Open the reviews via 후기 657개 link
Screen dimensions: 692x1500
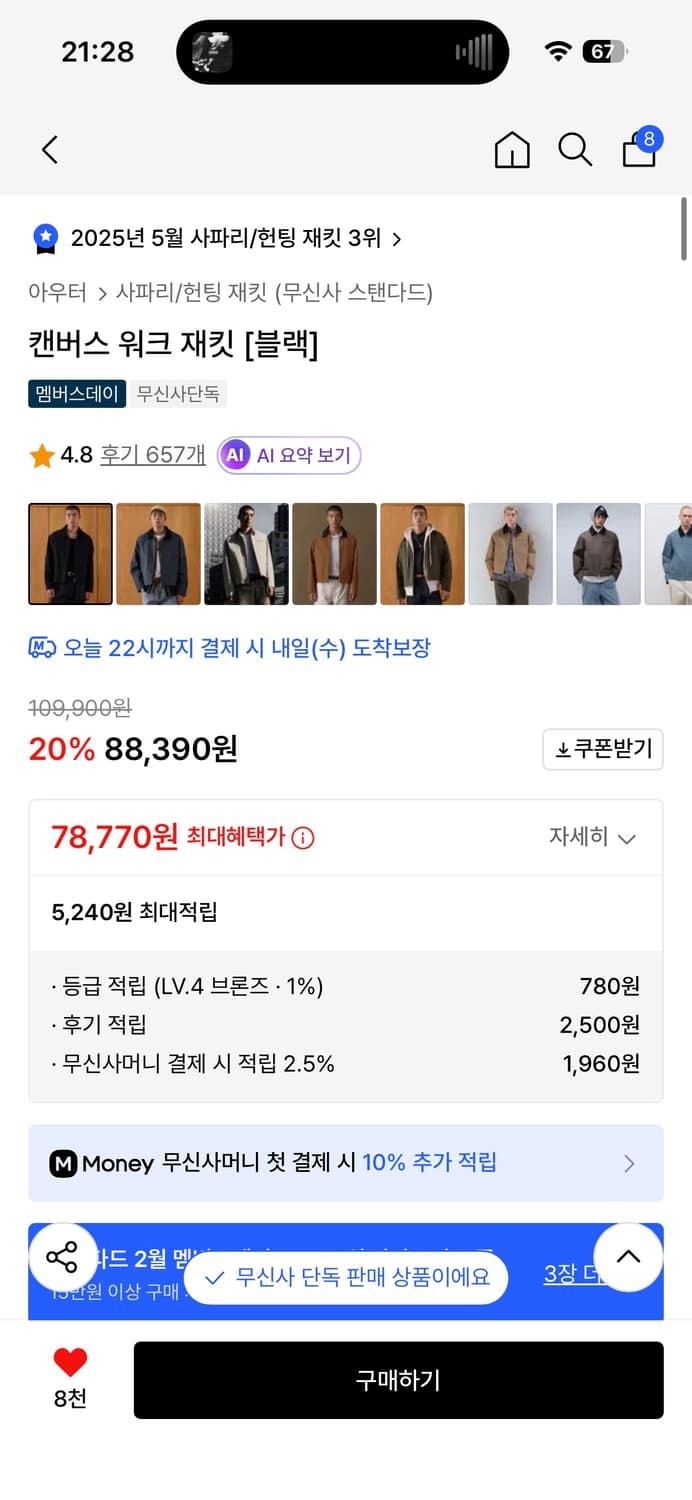point(152,455)
